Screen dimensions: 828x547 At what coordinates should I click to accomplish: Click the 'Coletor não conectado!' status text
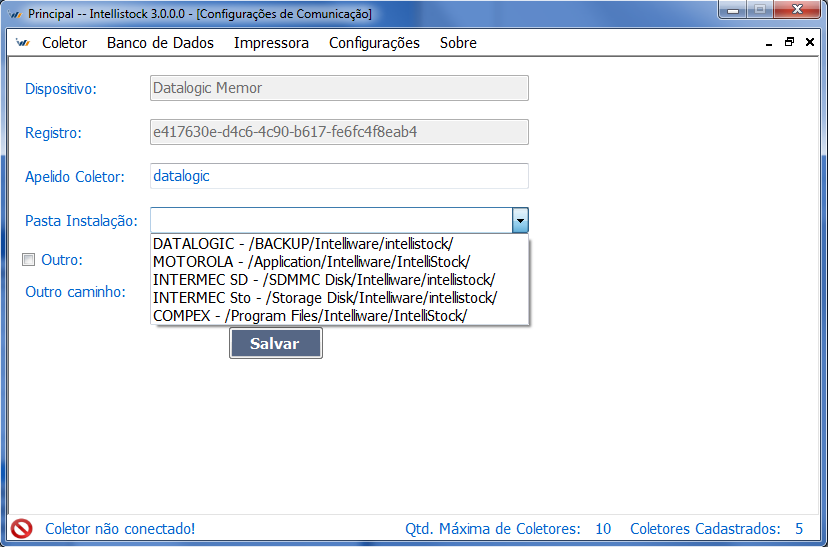(120, 529)
